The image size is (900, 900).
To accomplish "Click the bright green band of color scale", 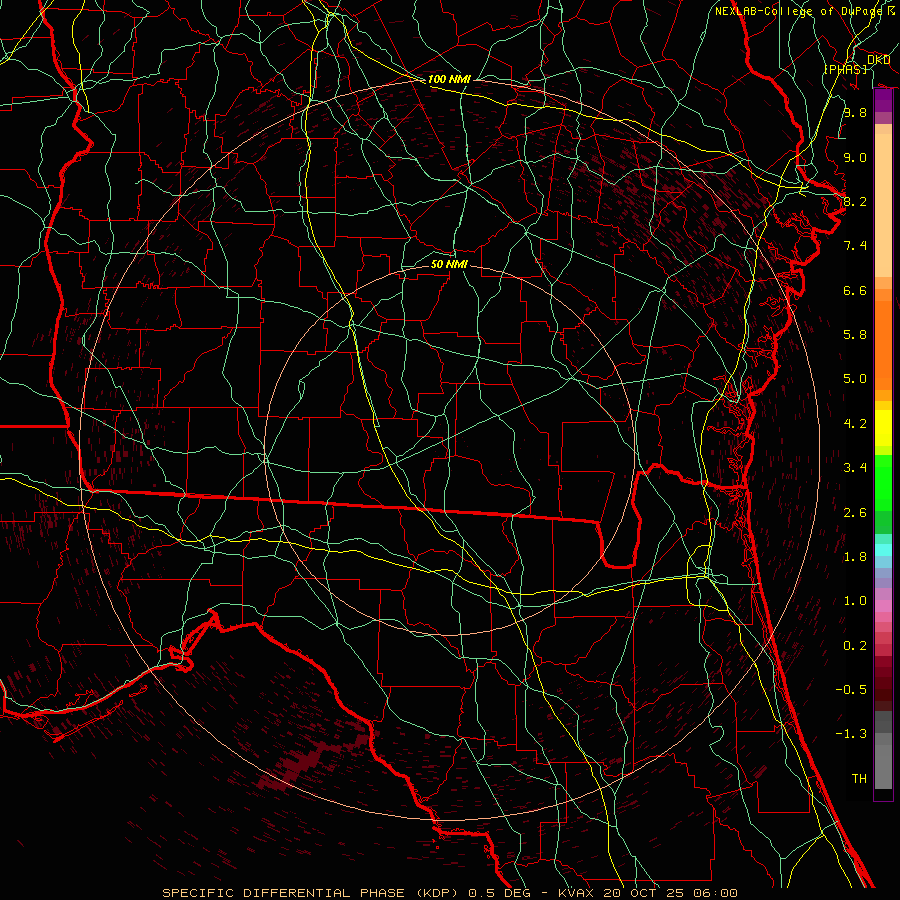I will coord(883,482).
